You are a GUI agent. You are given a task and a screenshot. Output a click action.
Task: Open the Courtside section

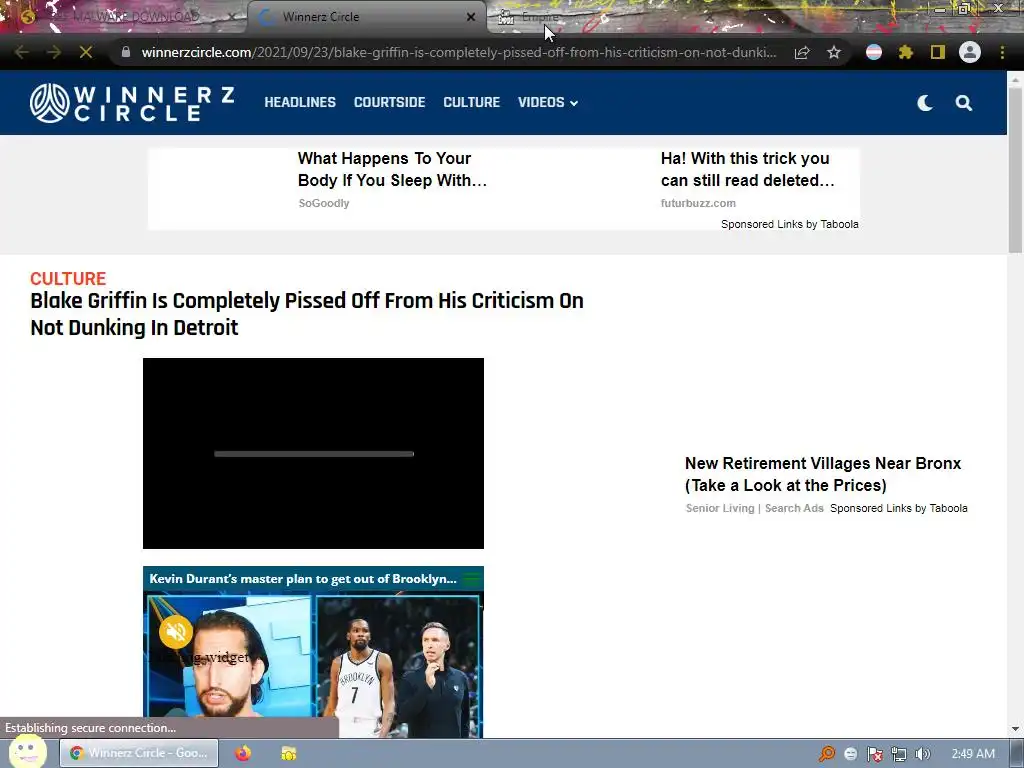(389, 103)
